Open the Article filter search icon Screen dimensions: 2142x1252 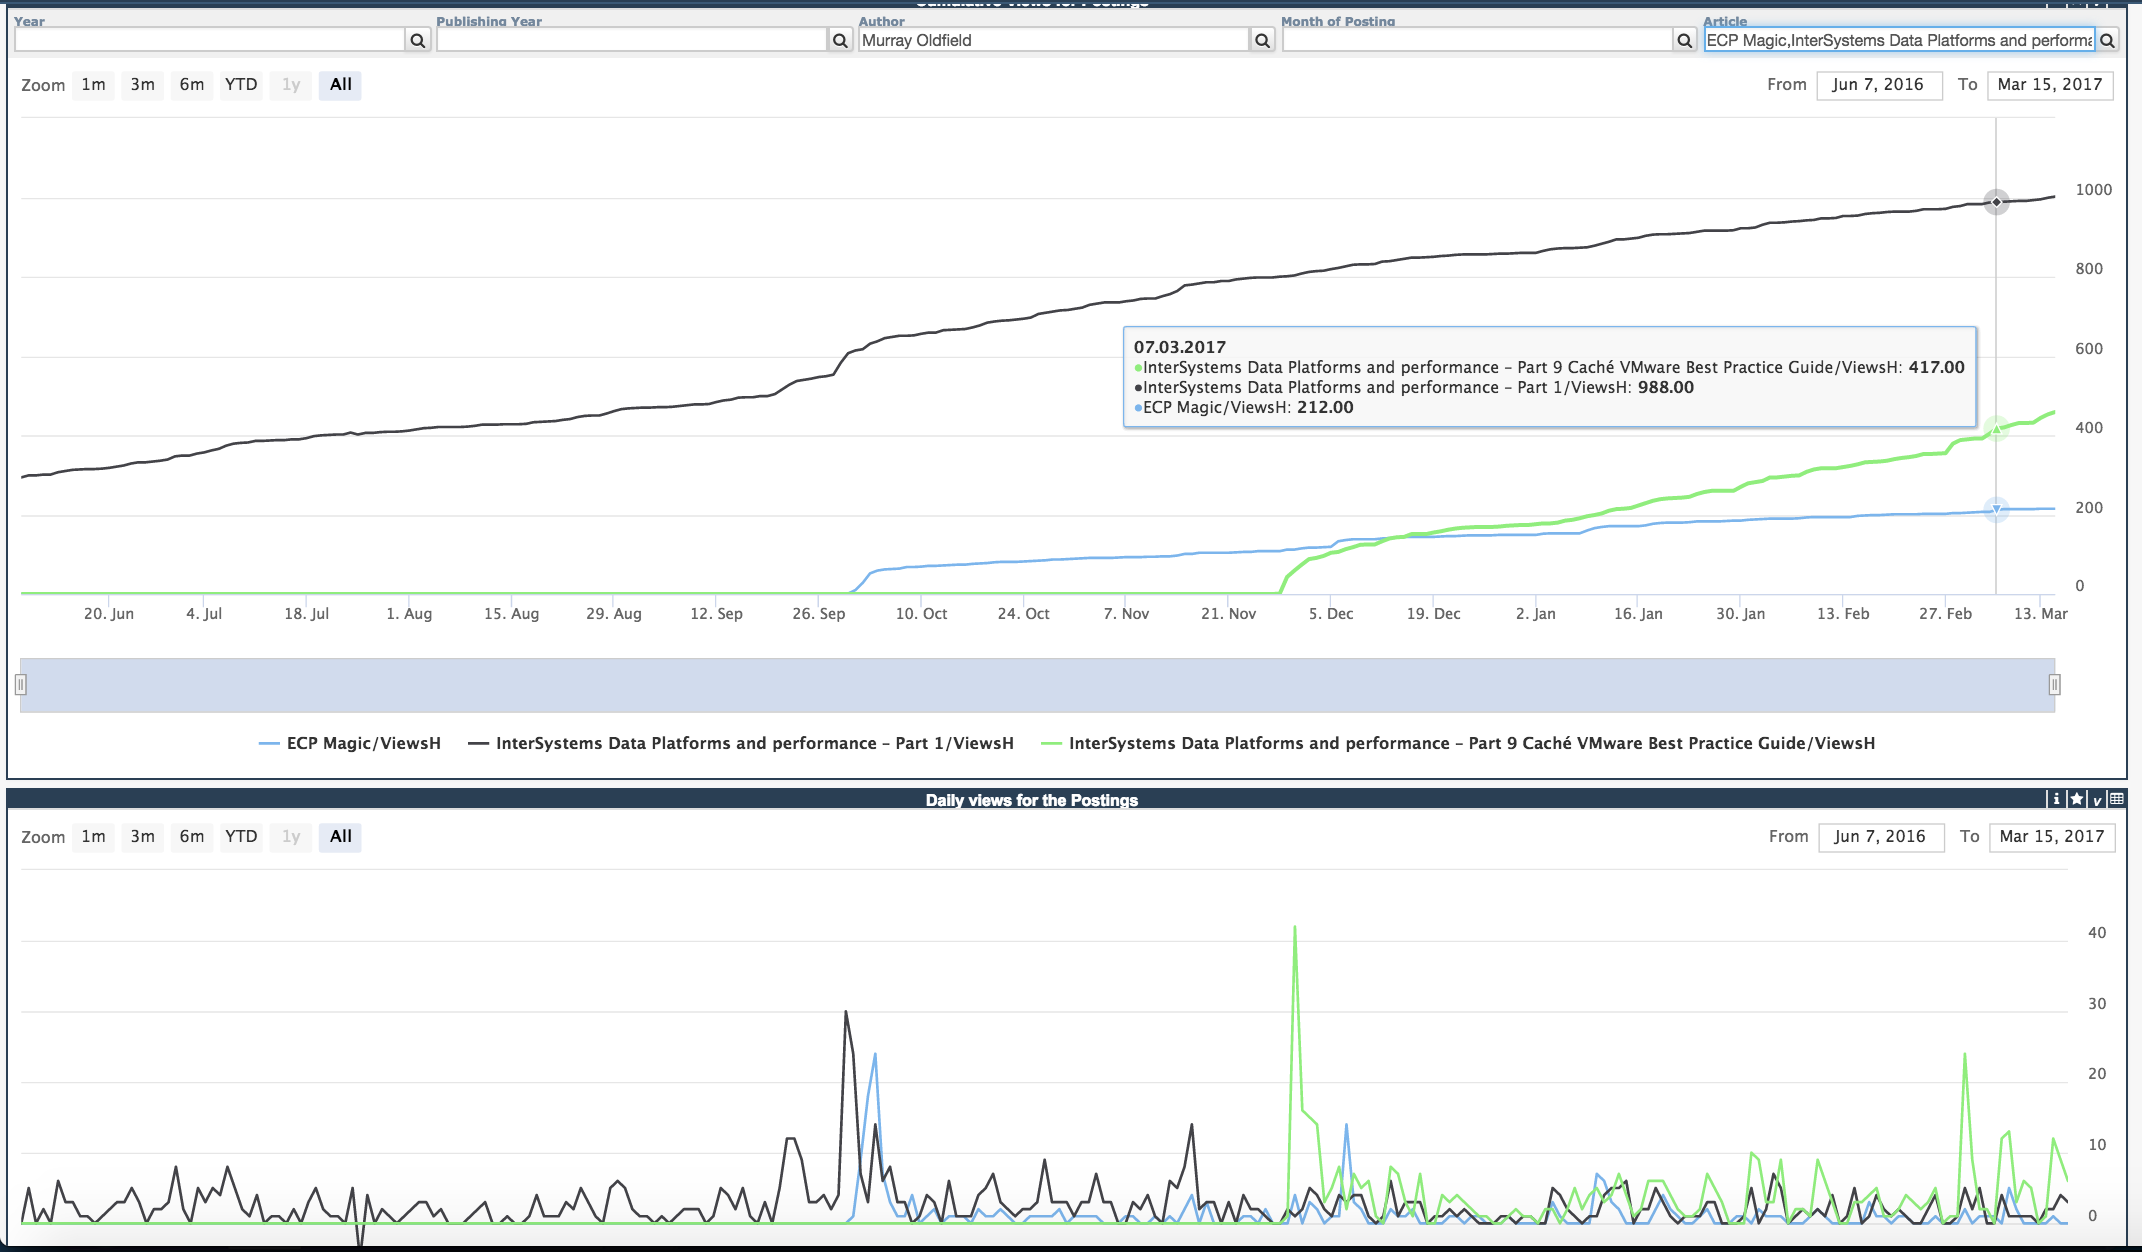[x=2107, y=40]
